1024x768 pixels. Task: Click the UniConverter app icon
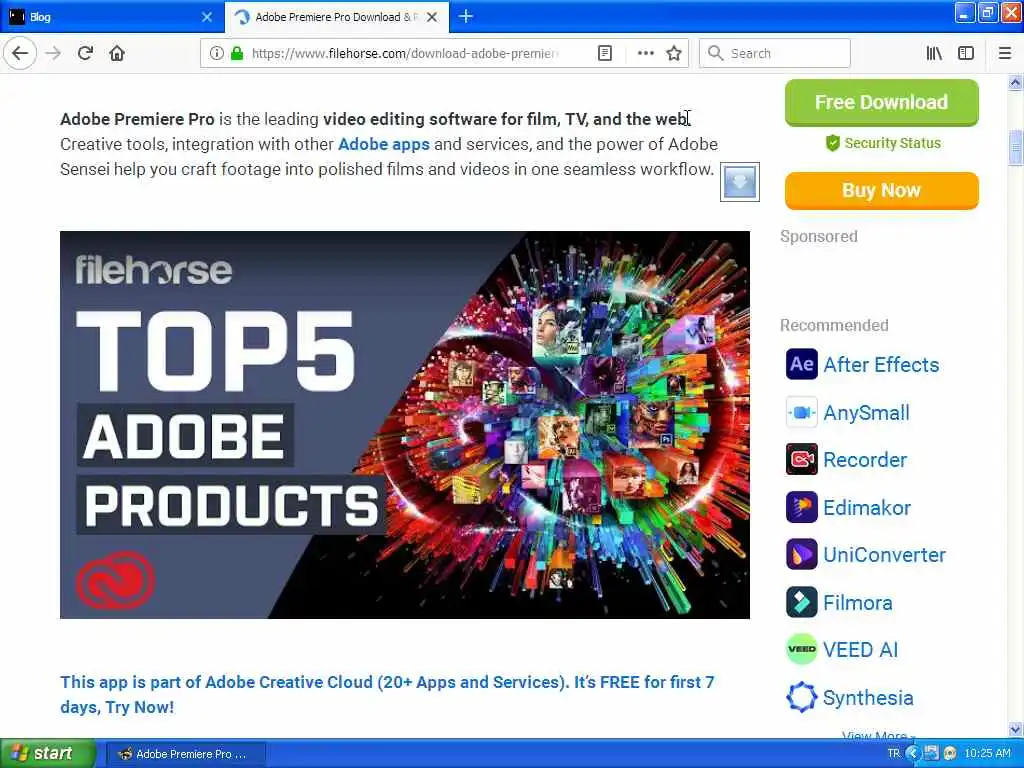(801, 554)
